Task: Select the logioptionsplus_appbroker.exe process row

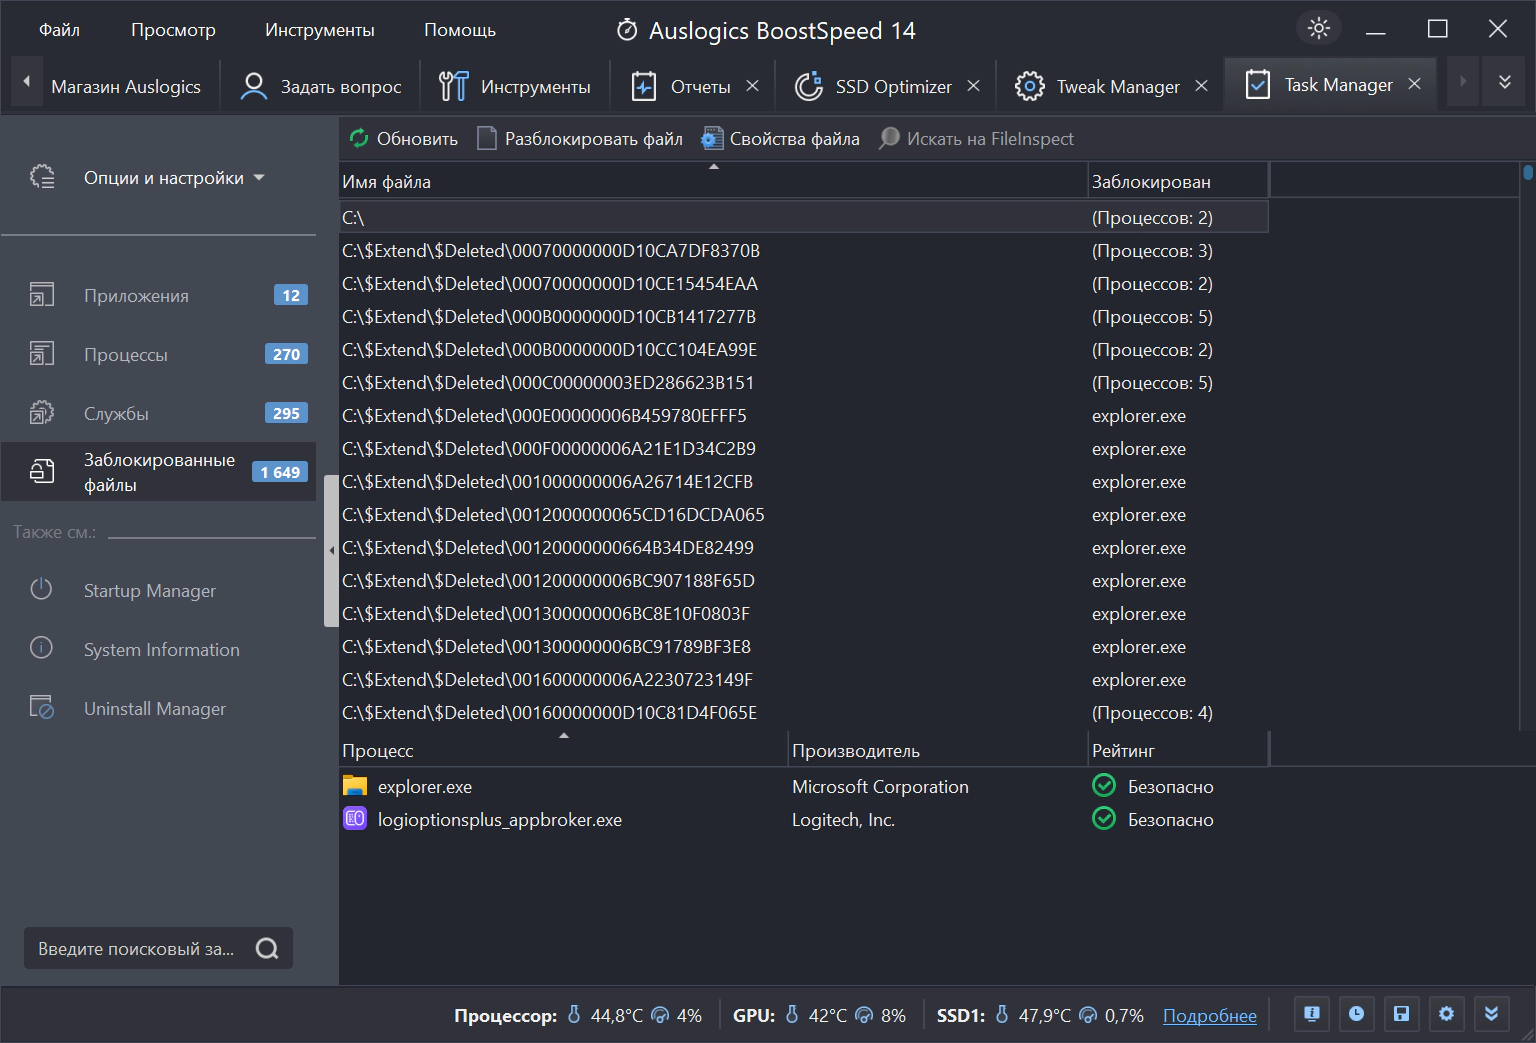Action: point(804,820)
